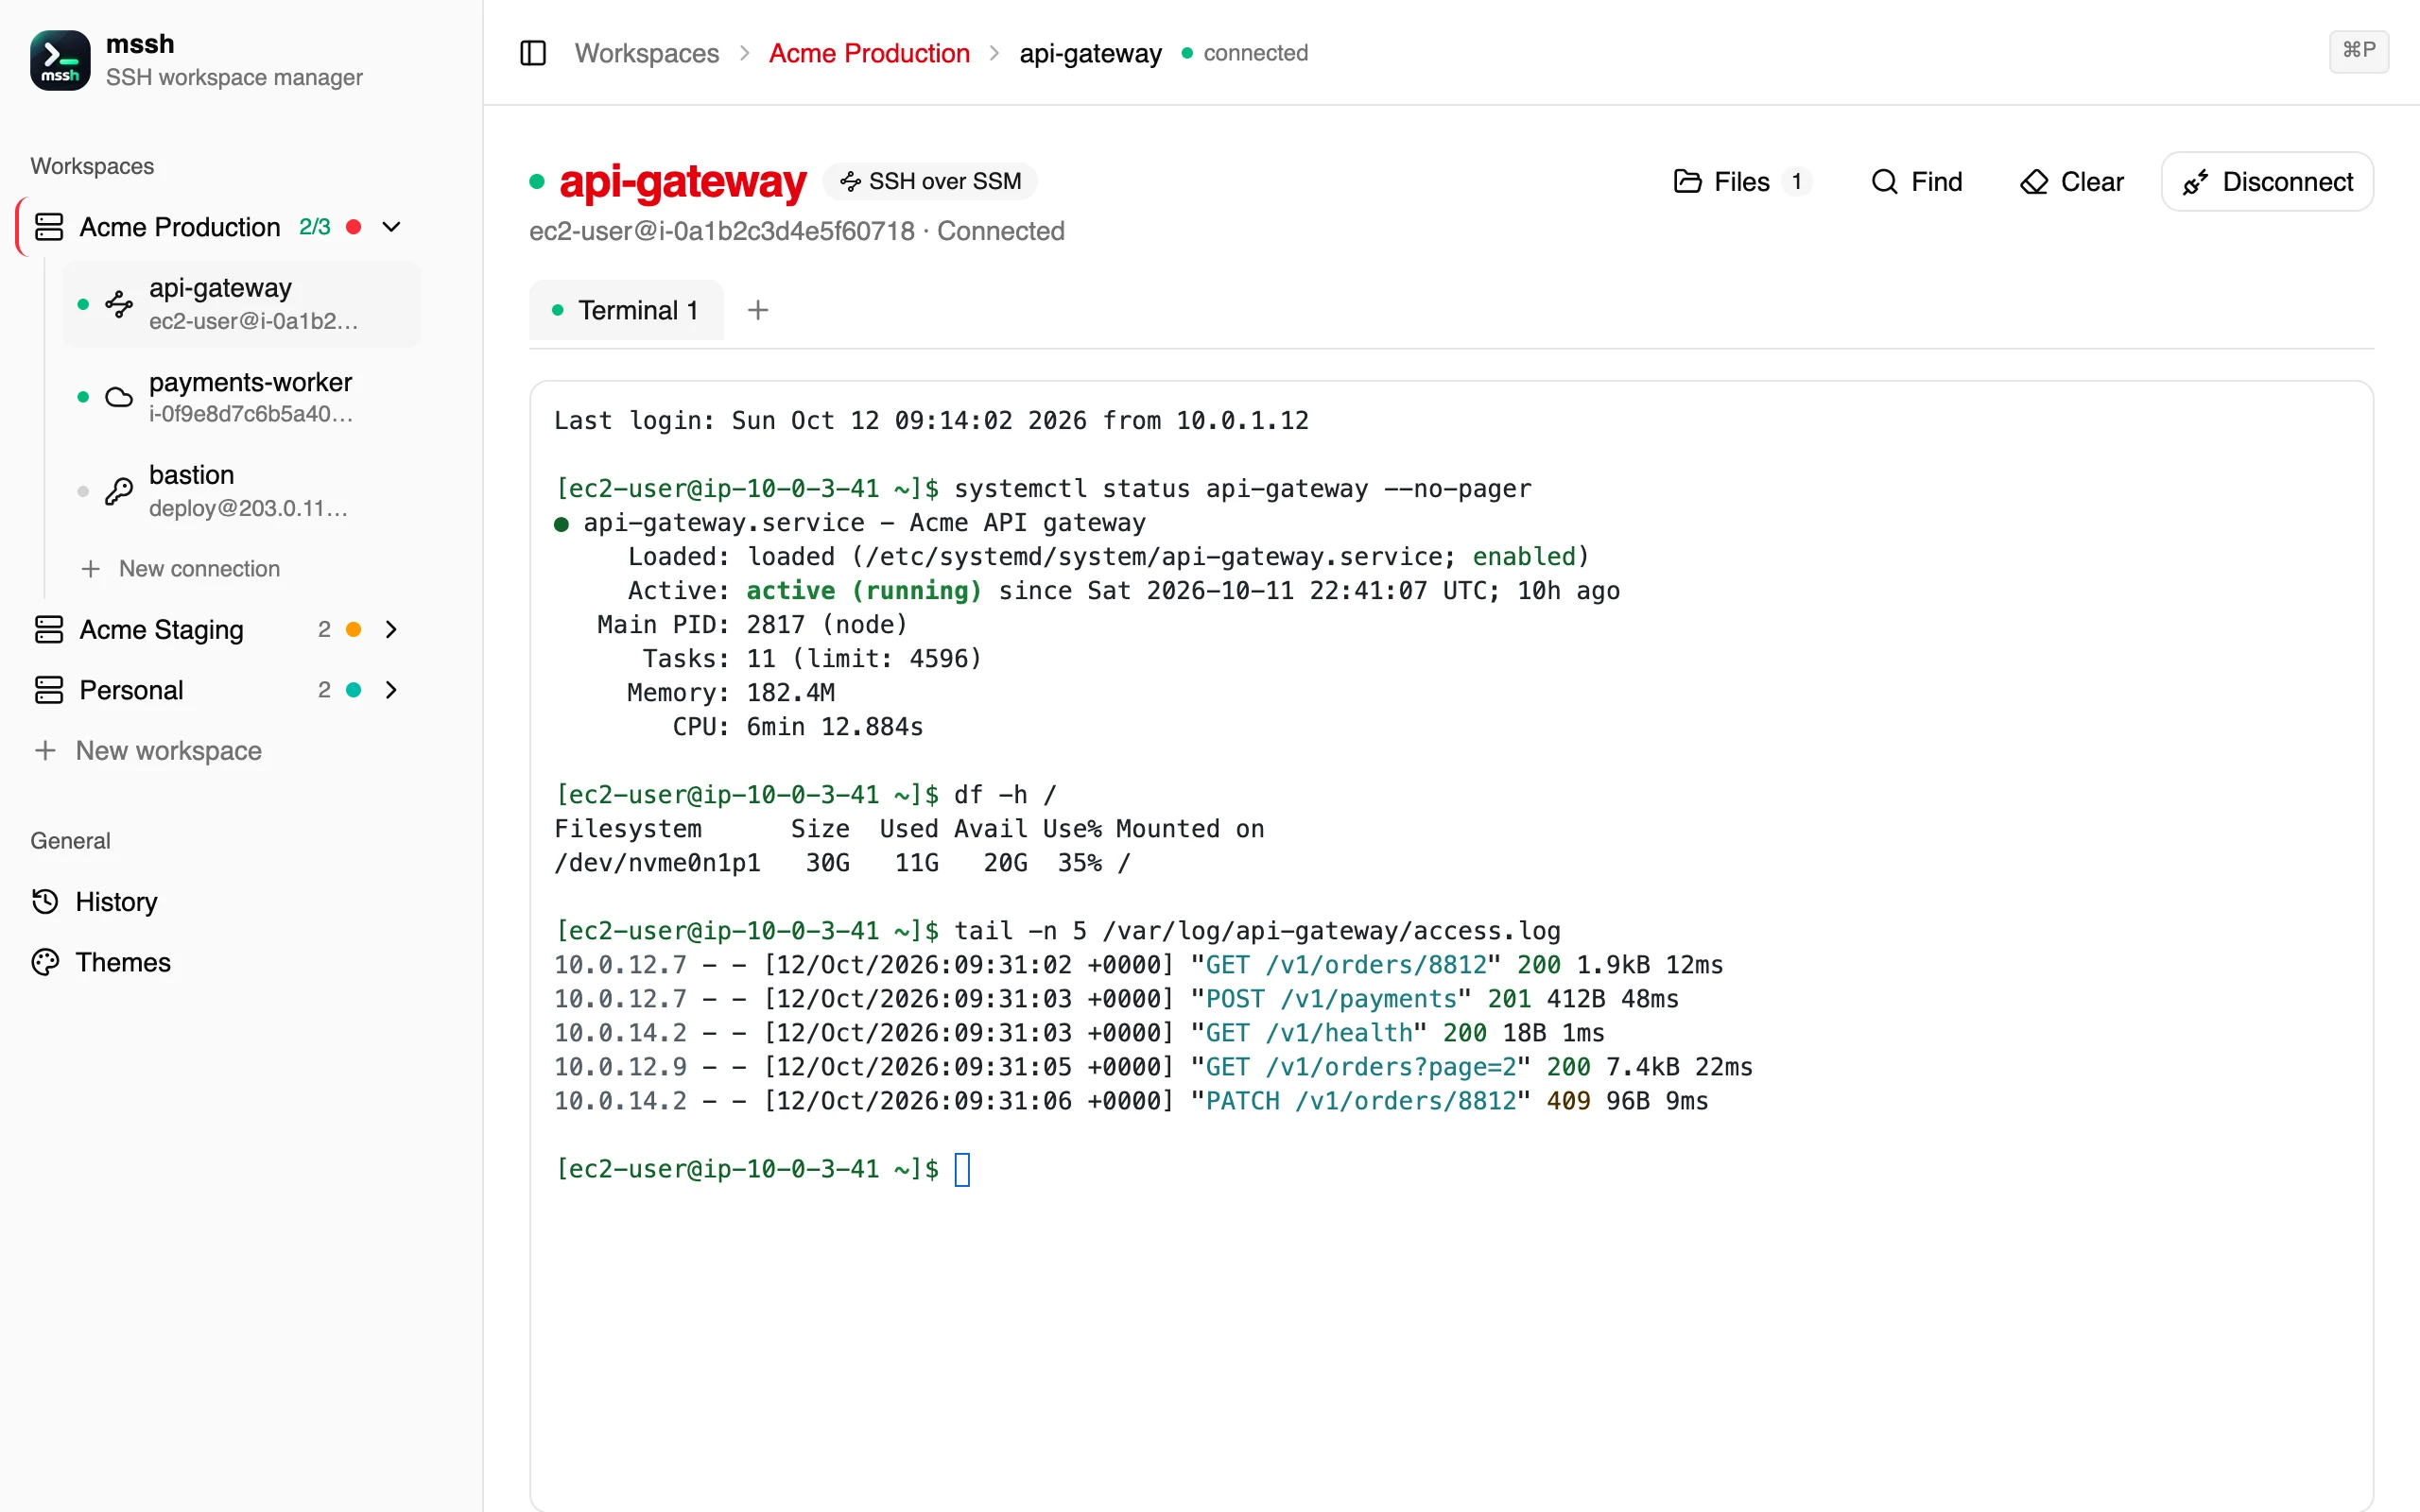The height and width of the screenshot is (1512, 2420).
Task: Click the Acme Production red status dot
Action: coord(353,227)
